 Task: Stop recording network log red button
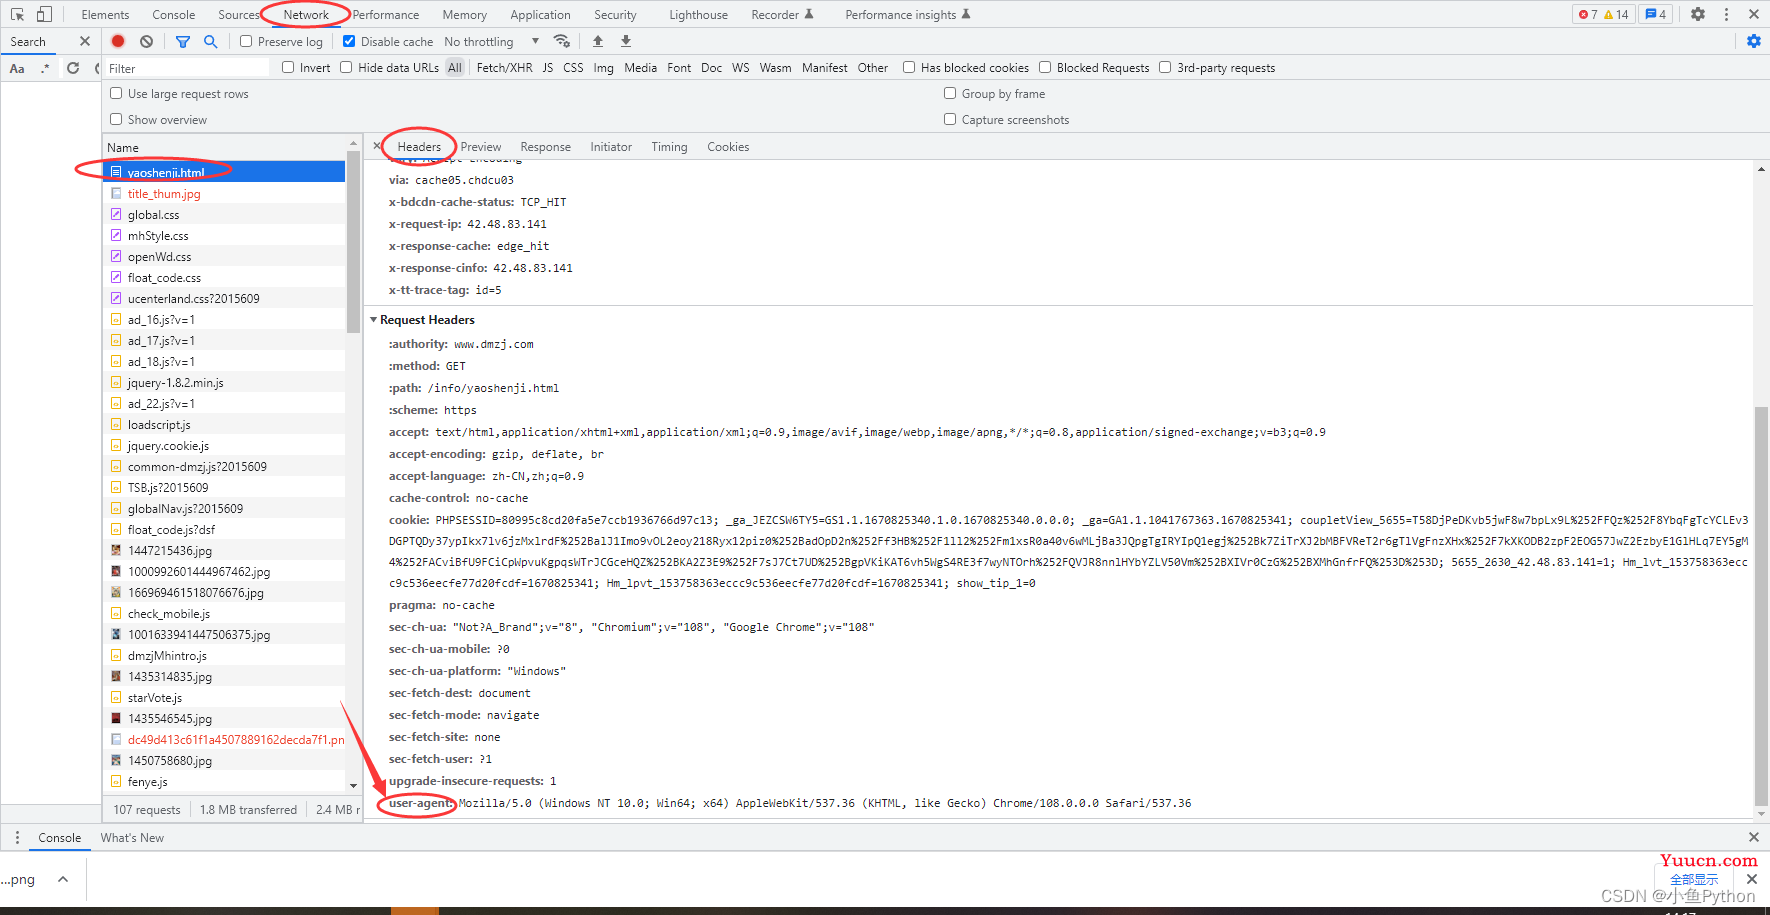118,41
